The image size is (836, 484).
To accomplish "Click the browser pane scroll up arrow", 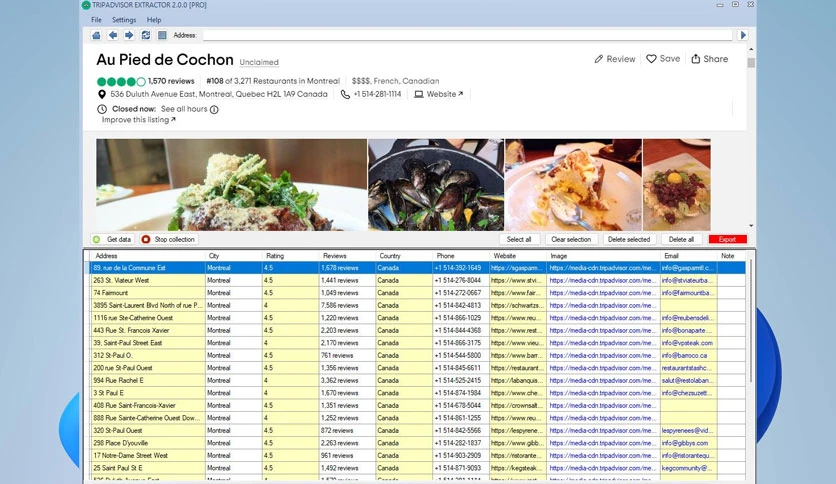I will (751, 49).
